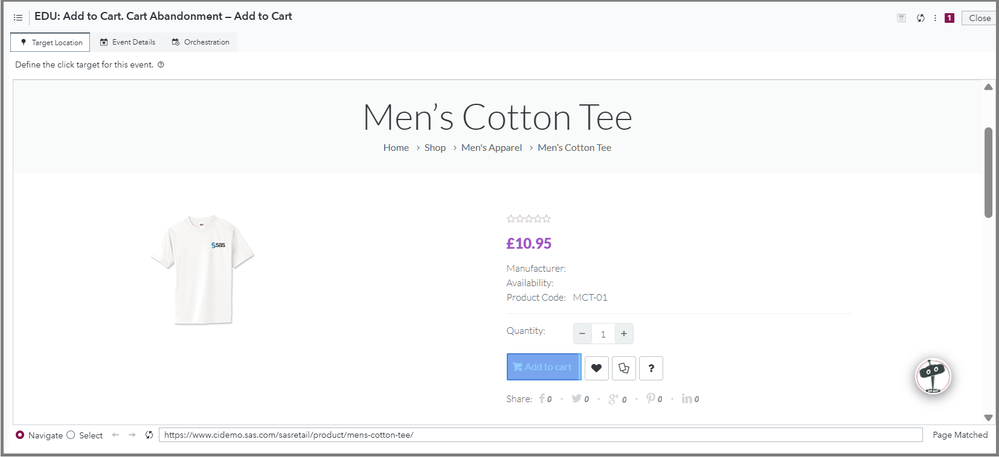
Task: Decrease quantity with the minus button
Action: click(x=583, y=334)
